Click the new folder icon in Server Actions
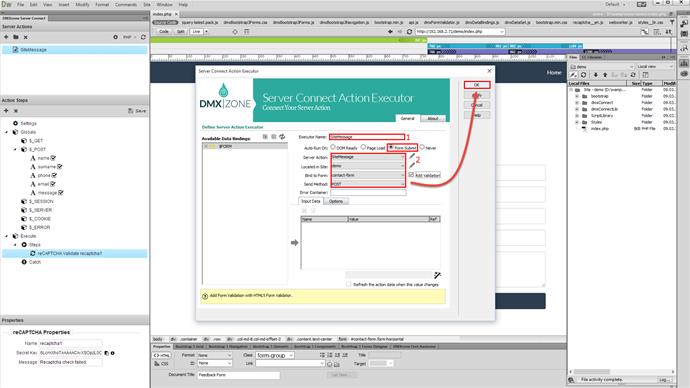 tap(16, 37)
